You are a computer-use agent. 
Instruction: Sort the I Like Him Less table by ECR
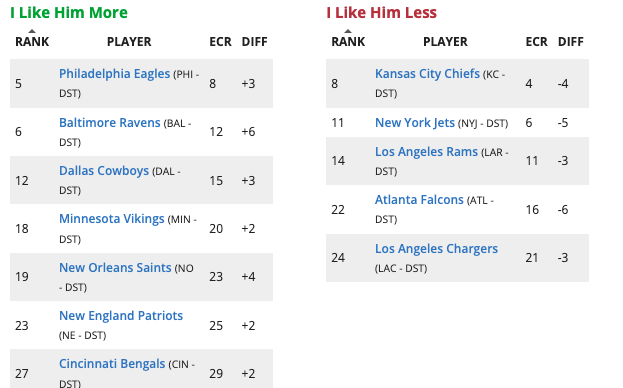click(536, 42)
